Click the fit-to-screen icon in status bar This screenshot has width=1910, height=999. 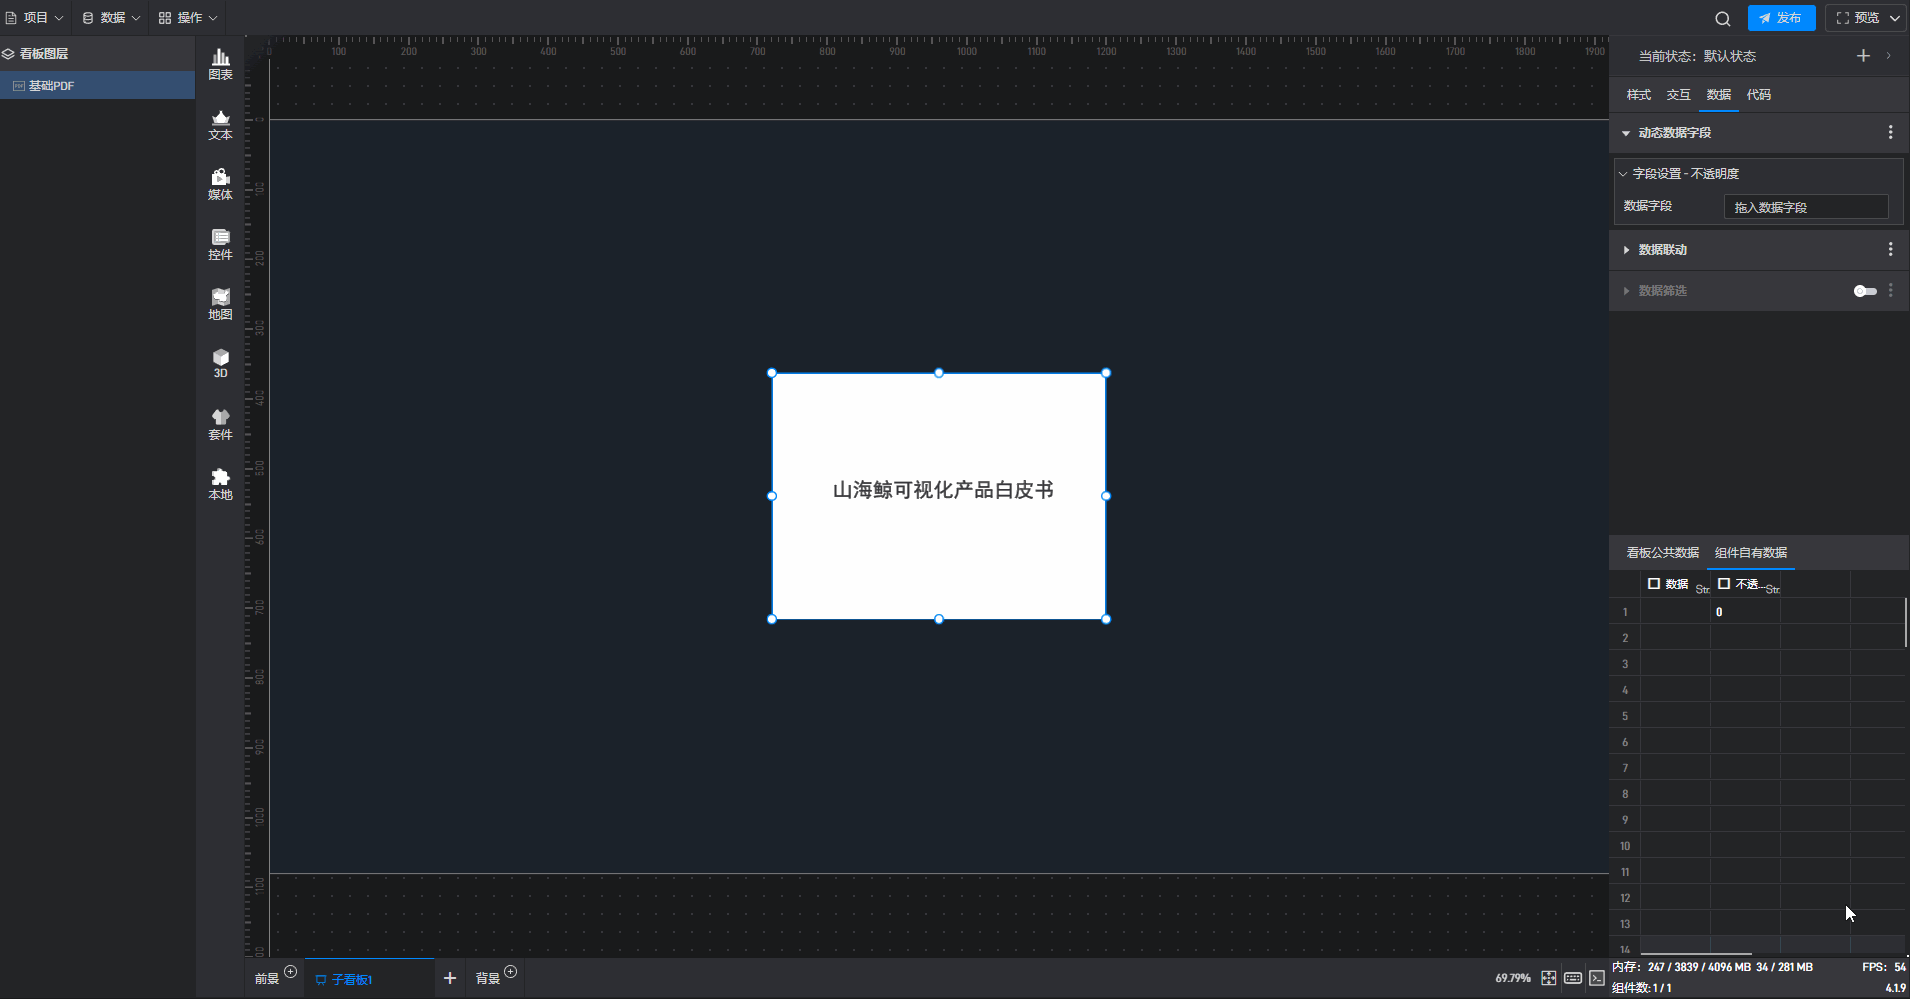1548,978
